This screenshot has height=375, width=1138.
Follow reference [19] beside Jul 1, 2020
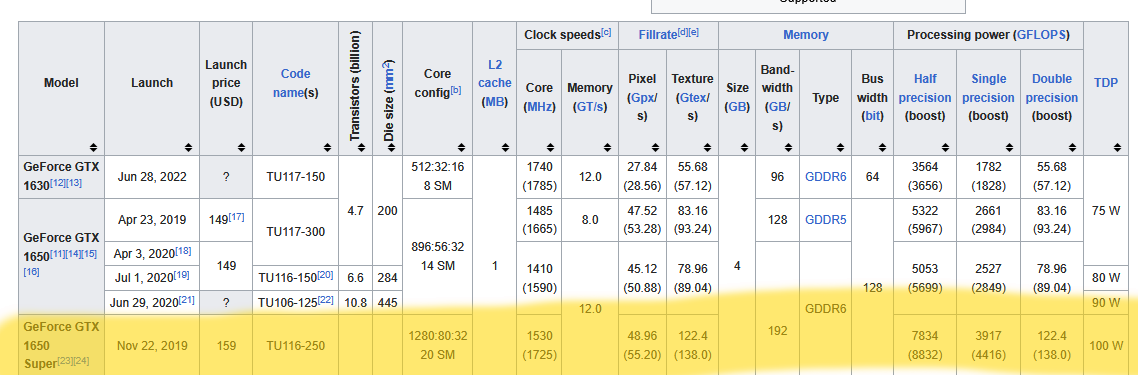tap(181, 274)
